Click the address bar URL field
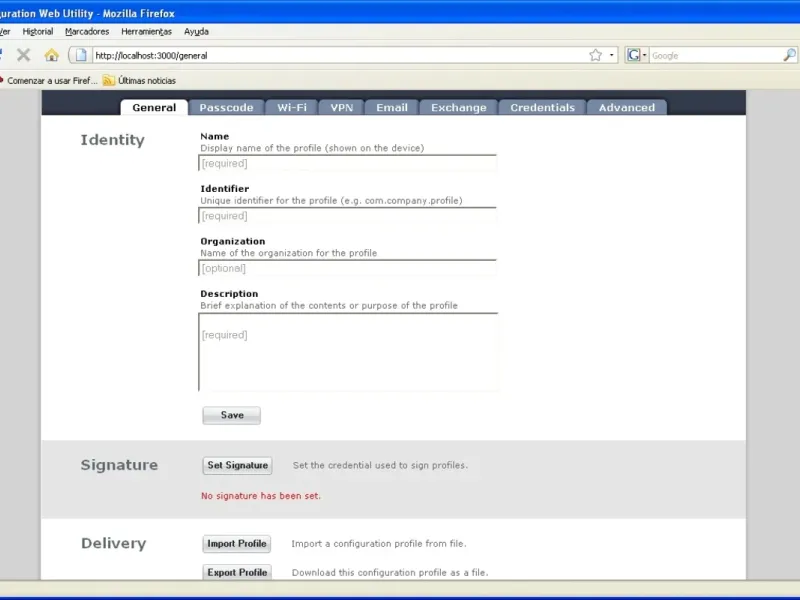 (x=340, y=55)
